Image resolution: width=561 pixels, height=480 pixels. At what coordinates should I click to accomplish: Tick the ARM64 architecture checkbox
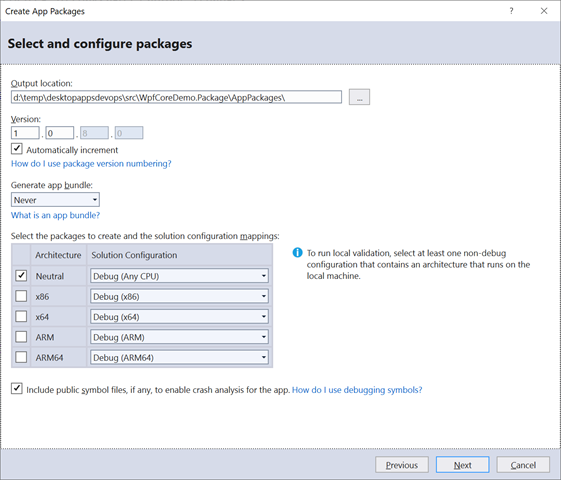pos(21,357)
